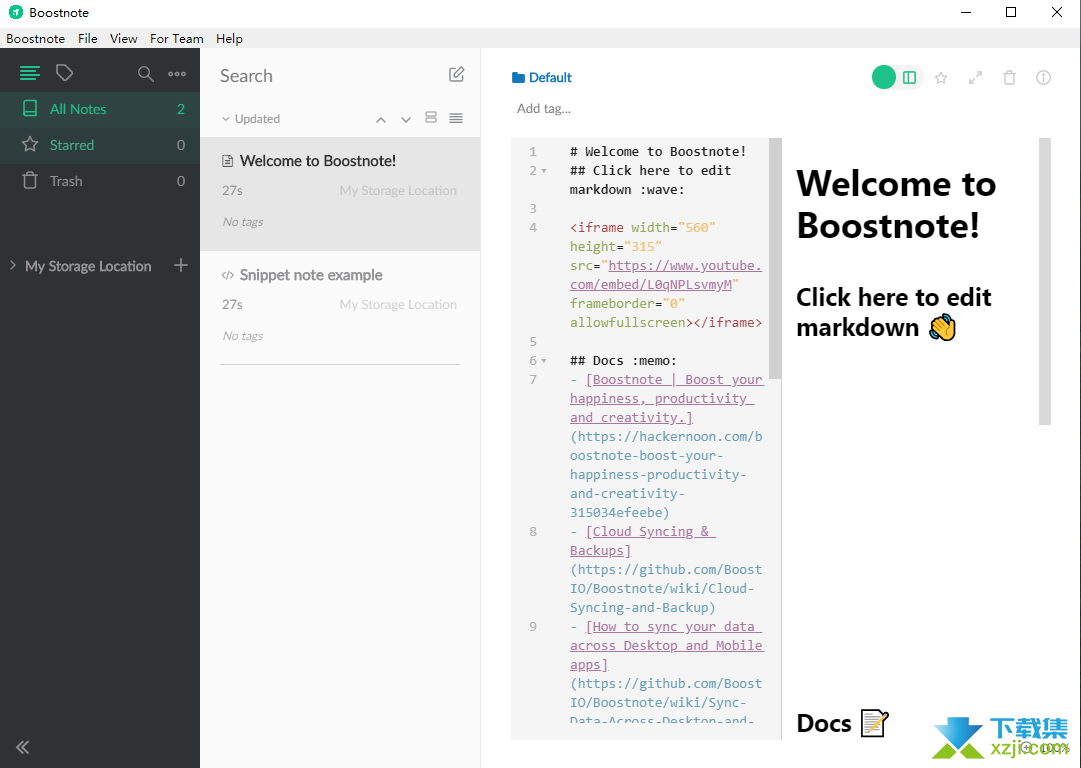This screenshot has width=1081, height=768.
Task: Place cursor on '# Welcome to Boostnote!' editor line
Action: [658, 152]
